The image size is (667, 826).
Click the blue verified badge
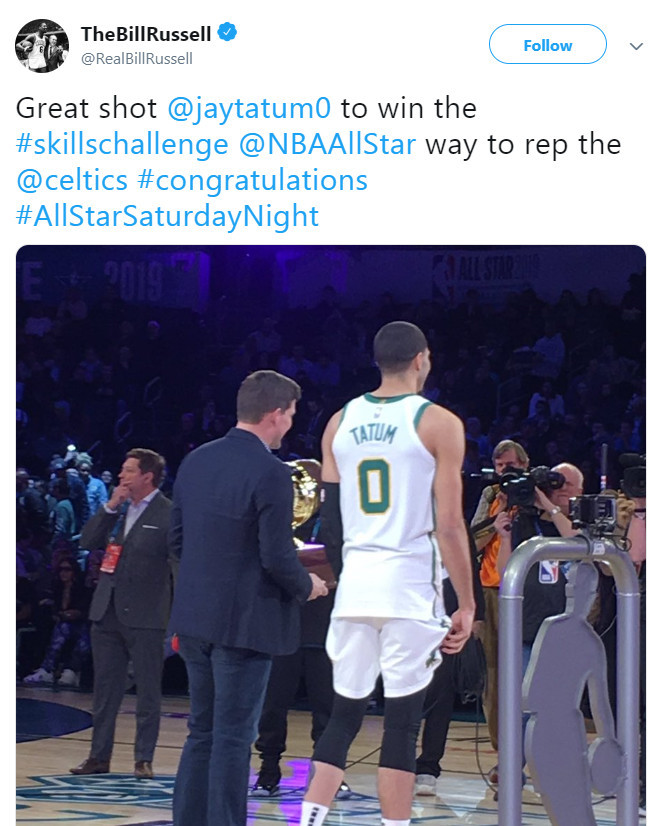pyautogui.click(x=228, y=34)
